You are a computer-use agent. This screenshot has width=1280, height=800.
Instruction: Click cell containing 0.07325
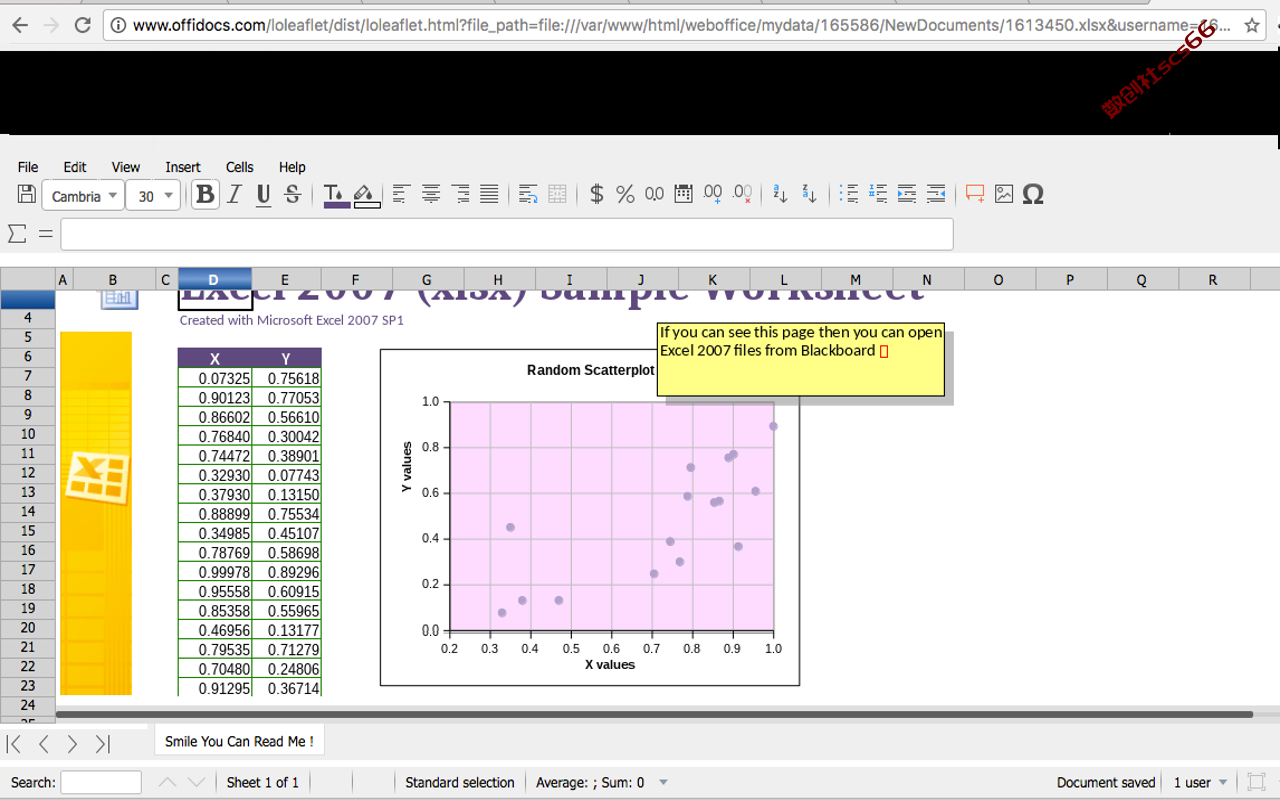(x=215, y=378)
